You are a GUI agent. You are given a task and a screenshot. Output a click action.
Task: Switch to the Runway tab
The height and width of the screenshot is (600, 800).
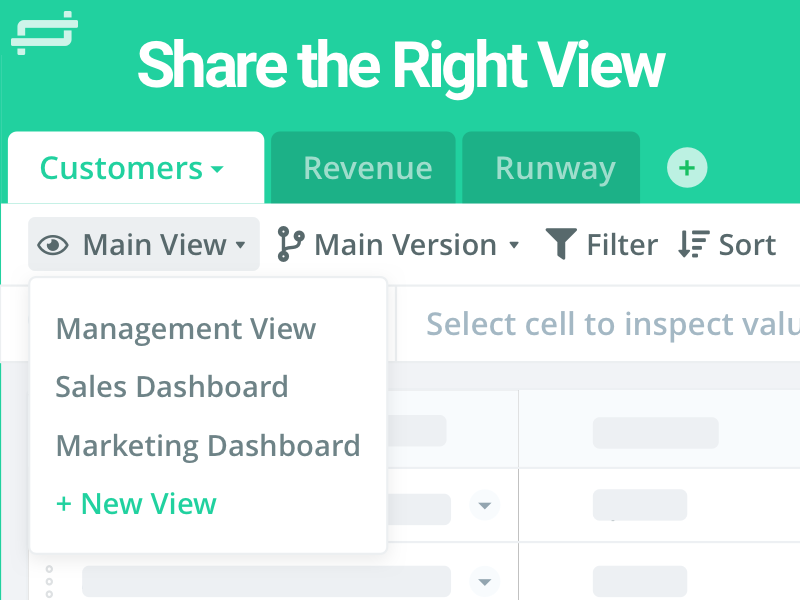pyautogui.click(x=555, y=168)
